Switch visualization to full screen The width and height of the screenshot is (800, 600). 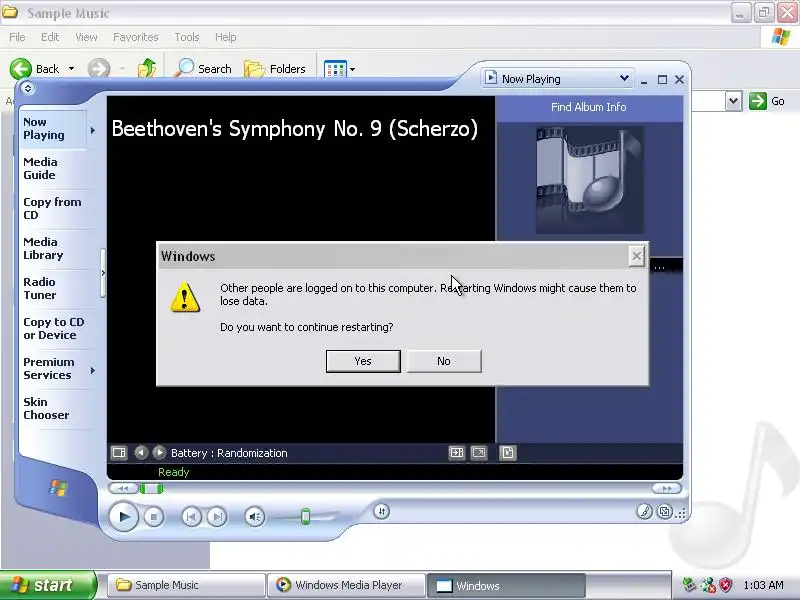pos(479,453)
